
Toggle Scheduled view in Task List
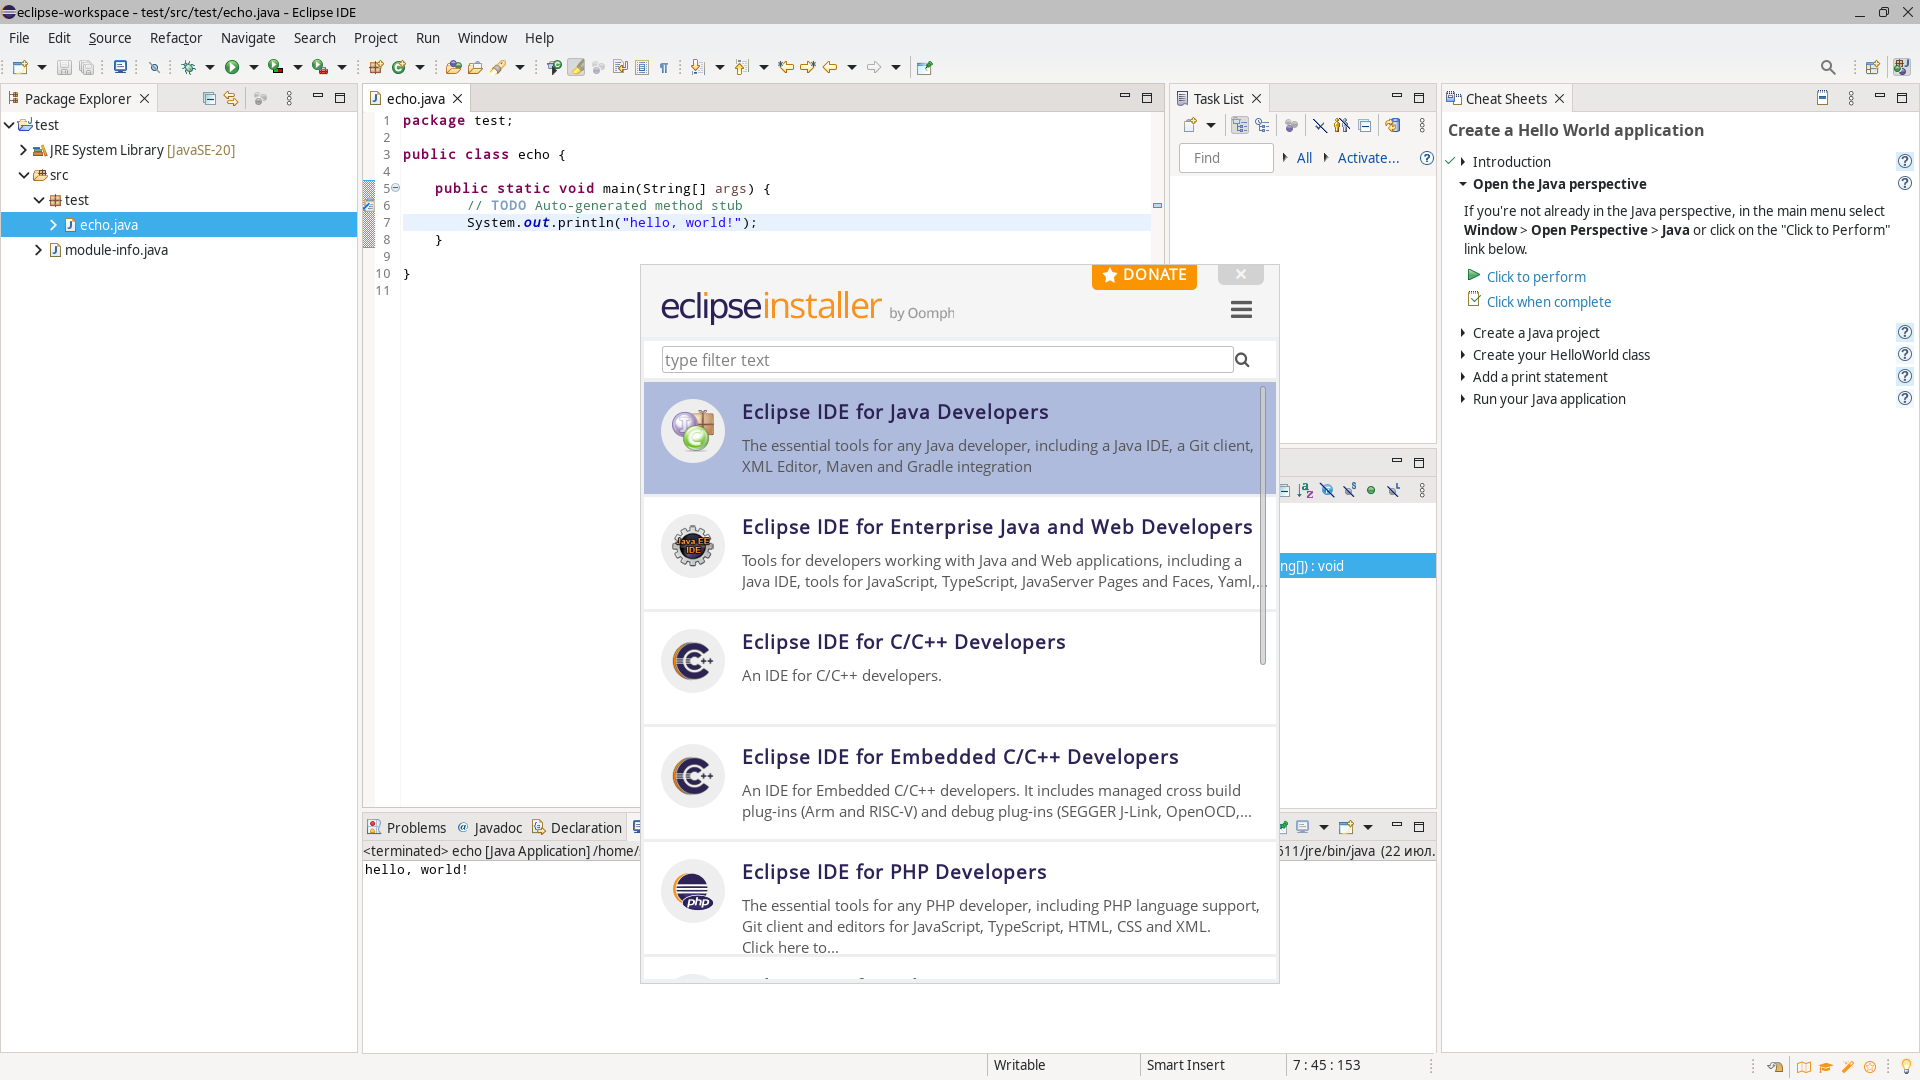[x=1262, y=125]
